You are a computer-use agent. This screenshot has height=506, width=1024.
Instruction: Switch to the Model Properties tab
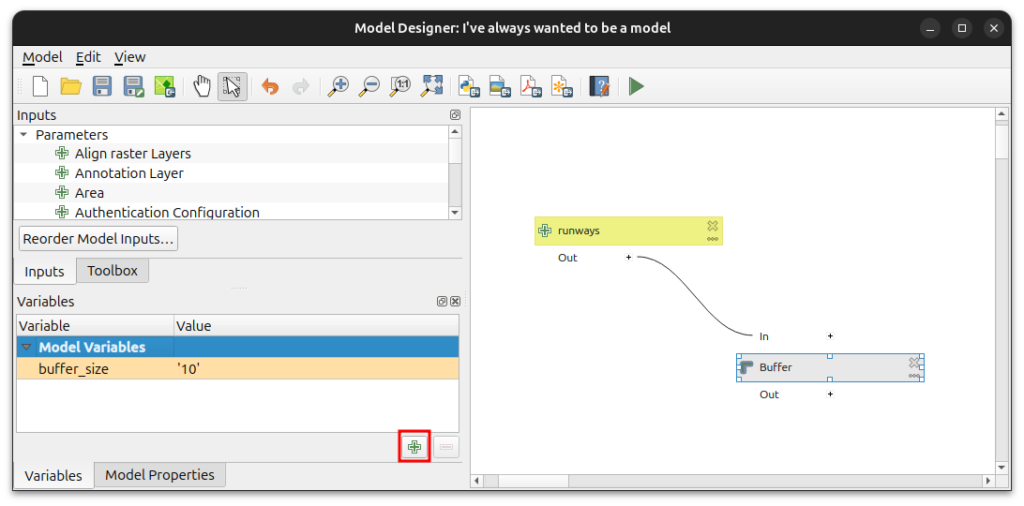pyautogui.click(x=160, y=475)
